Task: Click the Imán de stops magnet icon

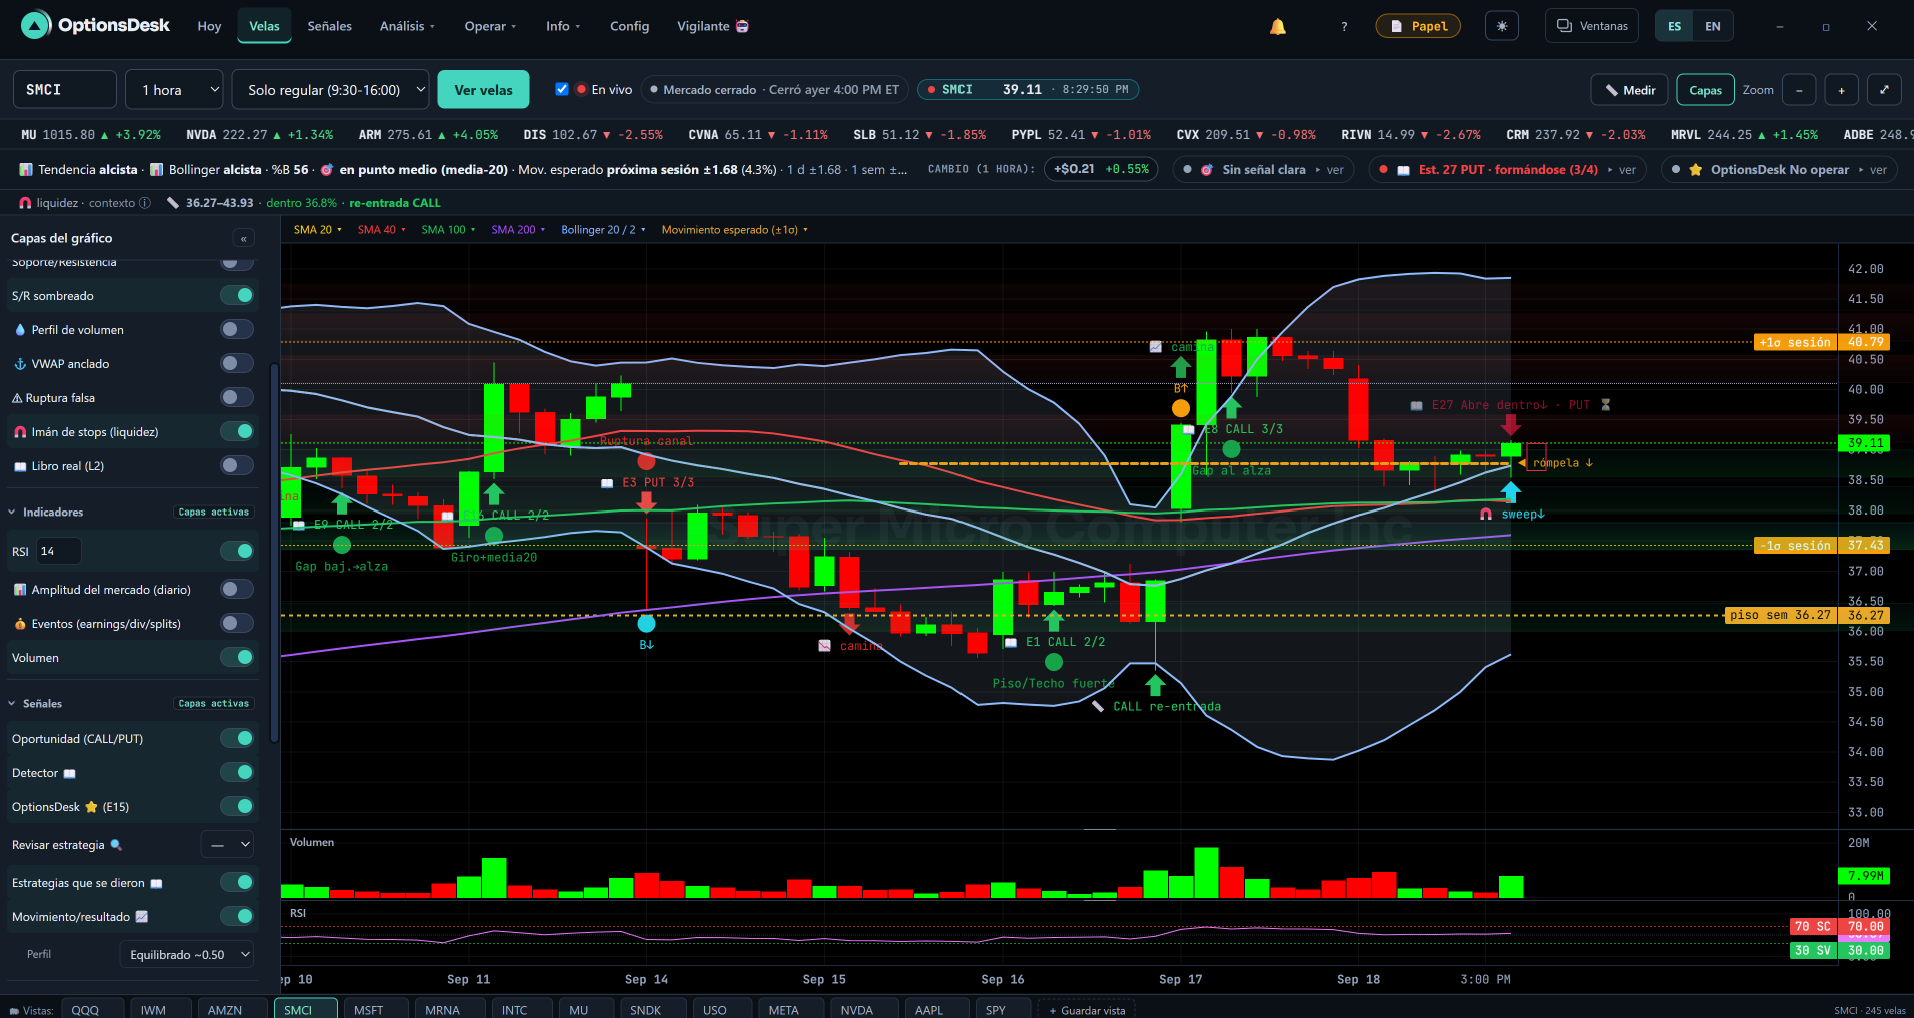Action: point(20,432)
